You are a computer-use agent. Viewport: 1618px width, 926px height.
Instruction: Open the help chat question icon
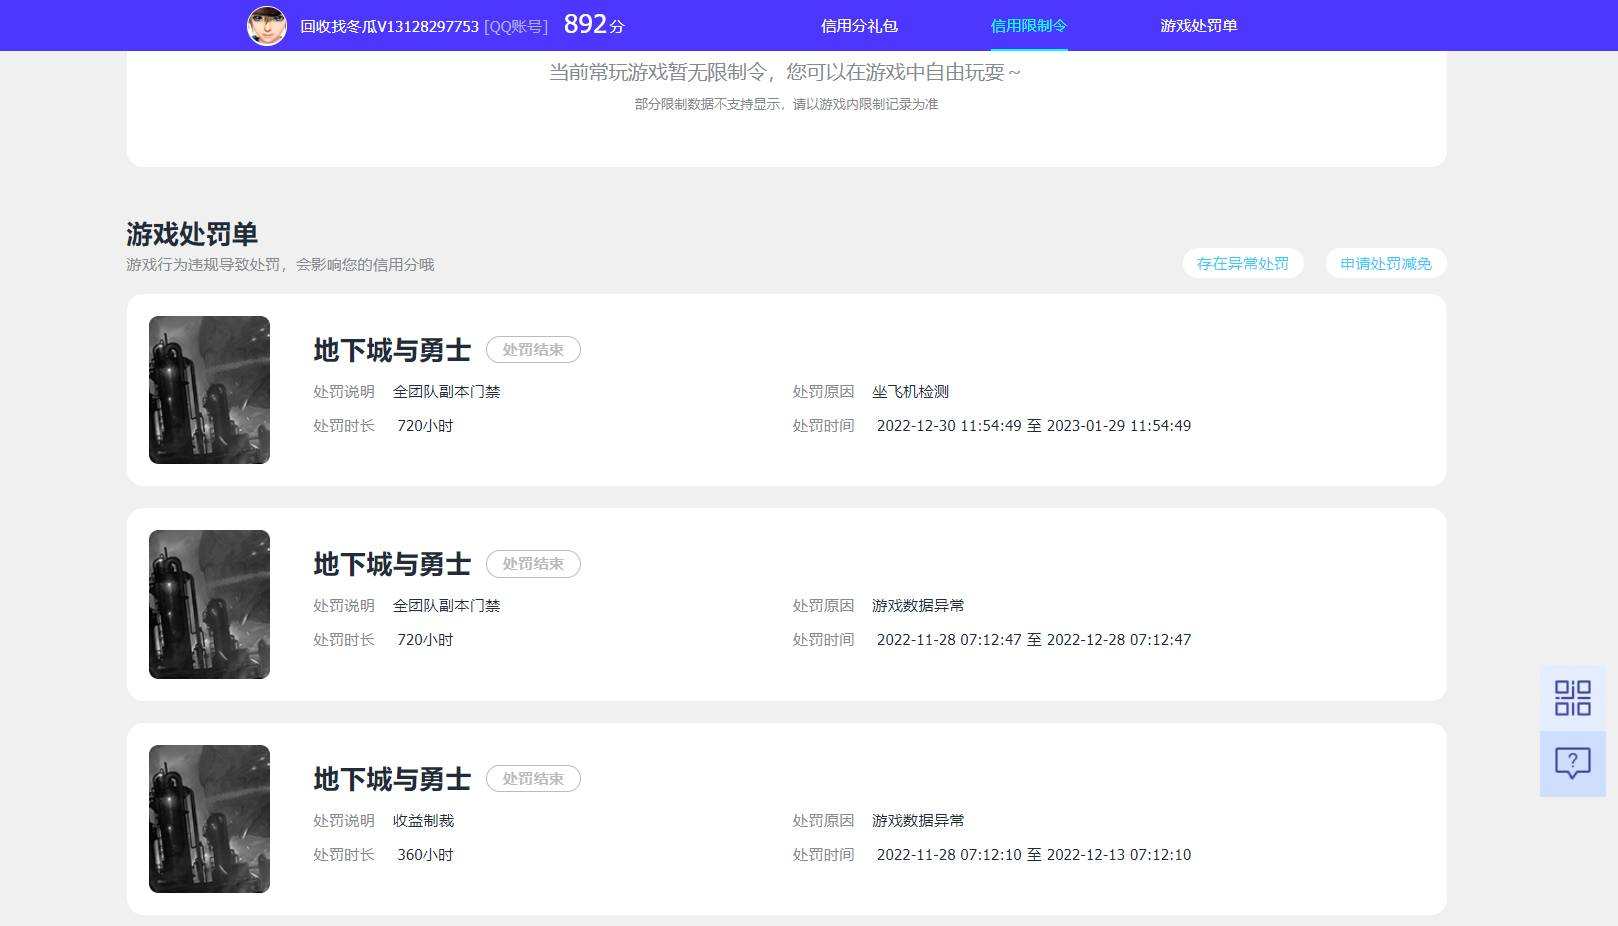pyautogui.click(x=1572, y=764)
